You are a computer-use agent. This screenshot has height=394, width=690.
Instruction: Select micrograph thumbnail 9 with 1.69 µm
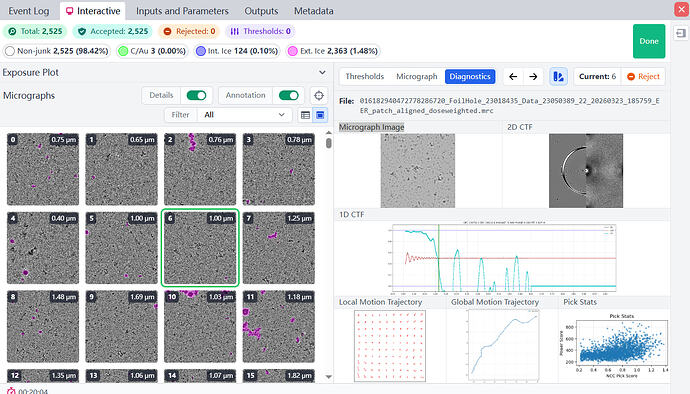click(121, 327)
